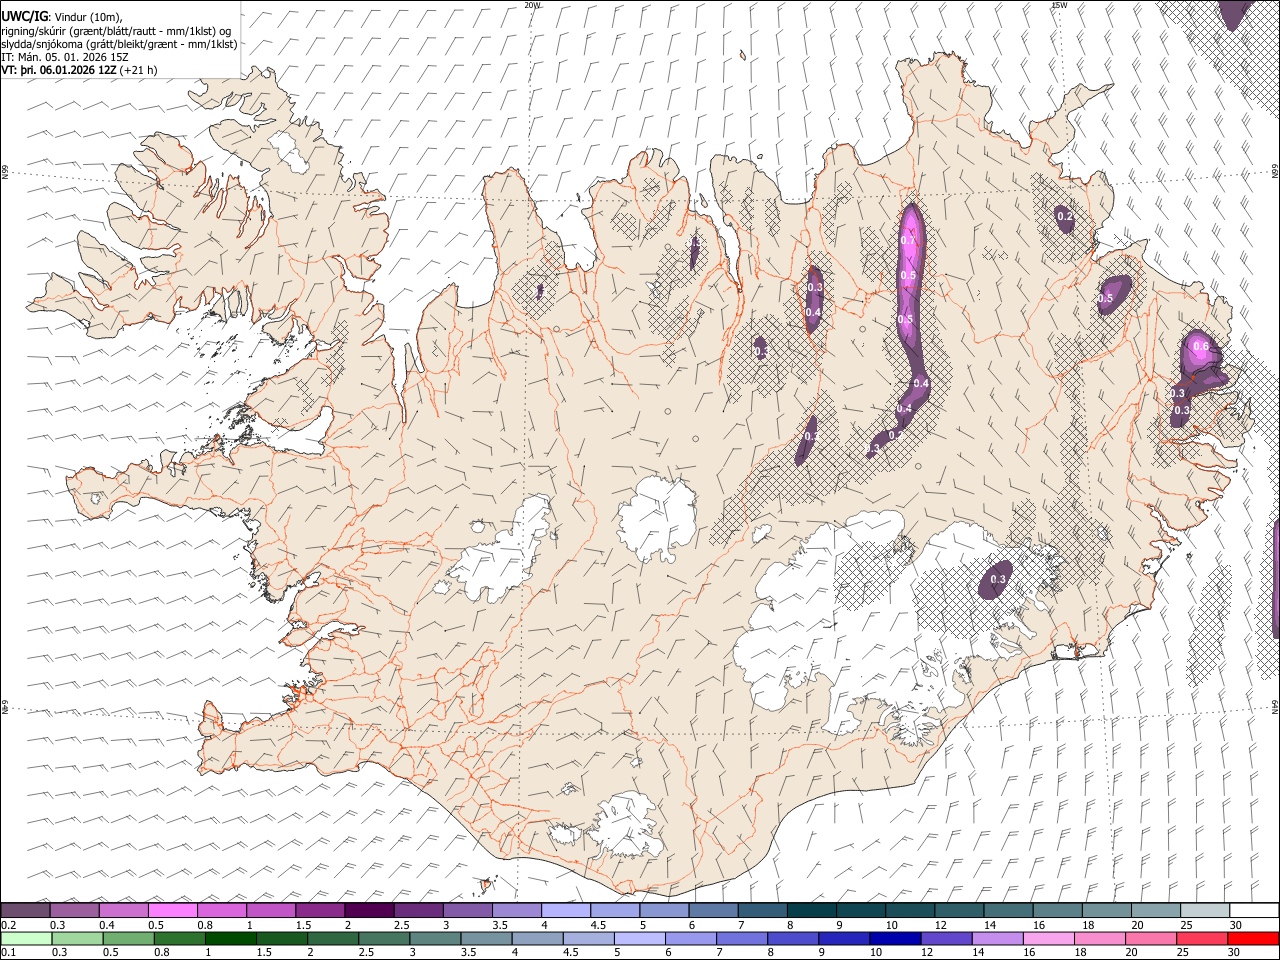The width and height of the screenshot is (1280, 960).
Task: Click the 0.2 value label in the northeast
Action: 1065,216
